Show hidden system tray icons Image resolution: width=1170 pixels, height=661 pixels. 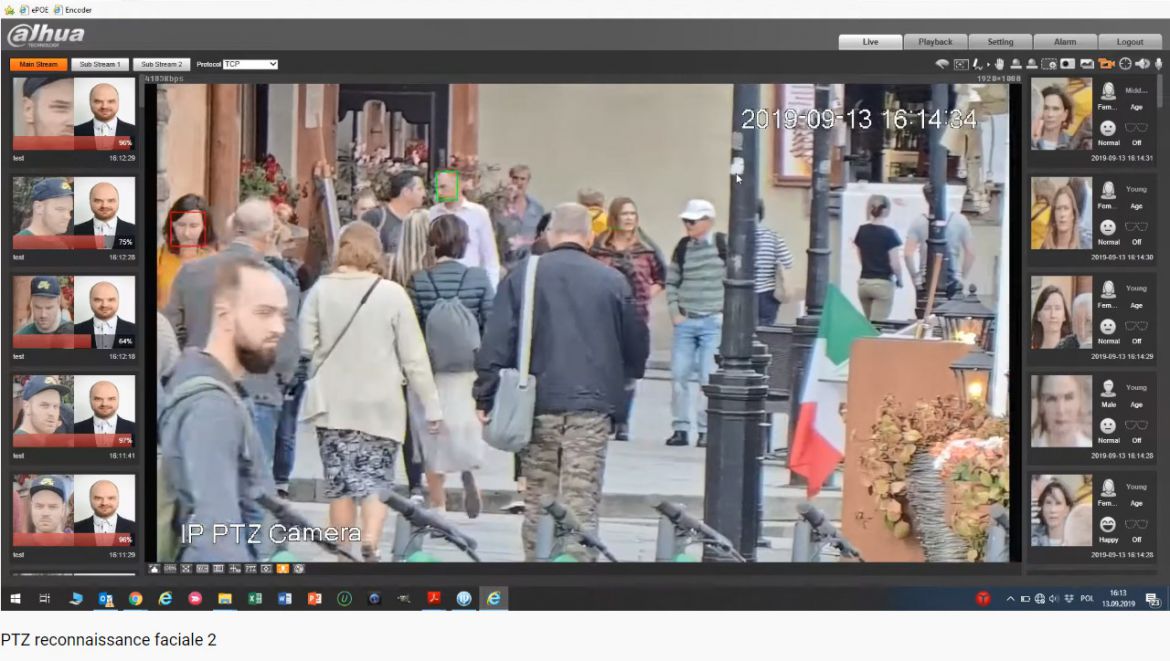tap(1010, 598)
